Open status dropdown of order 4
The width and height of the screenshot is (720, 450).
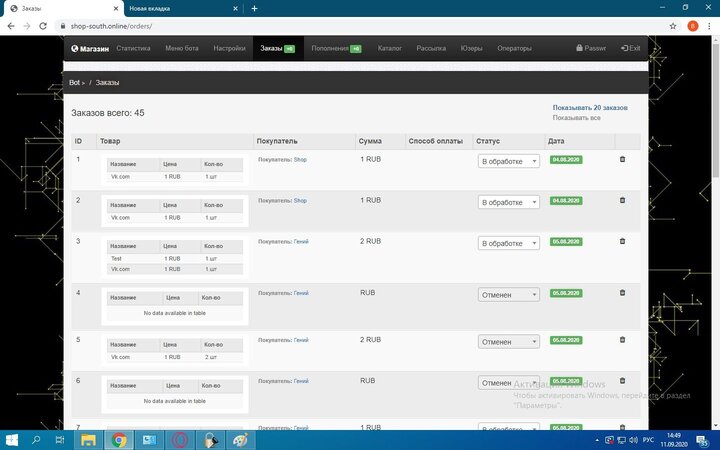point(508,294)
